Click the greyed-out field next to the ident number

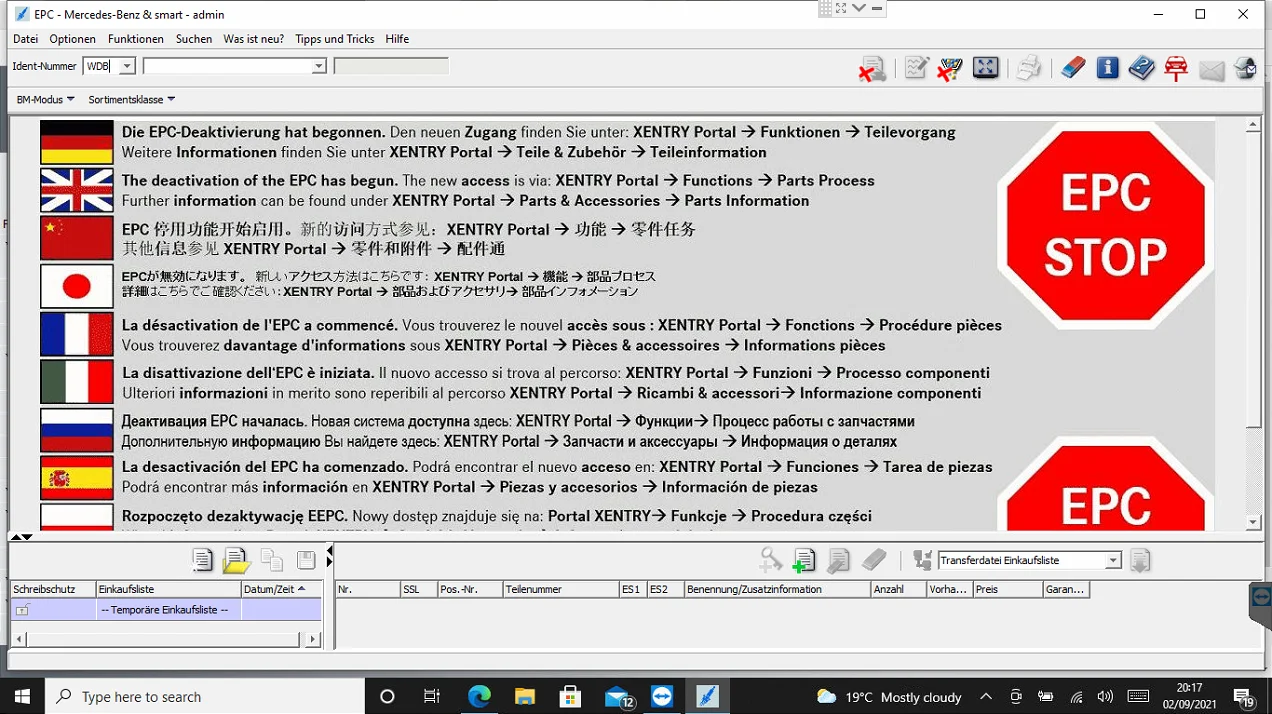click(x=391, y=66)
